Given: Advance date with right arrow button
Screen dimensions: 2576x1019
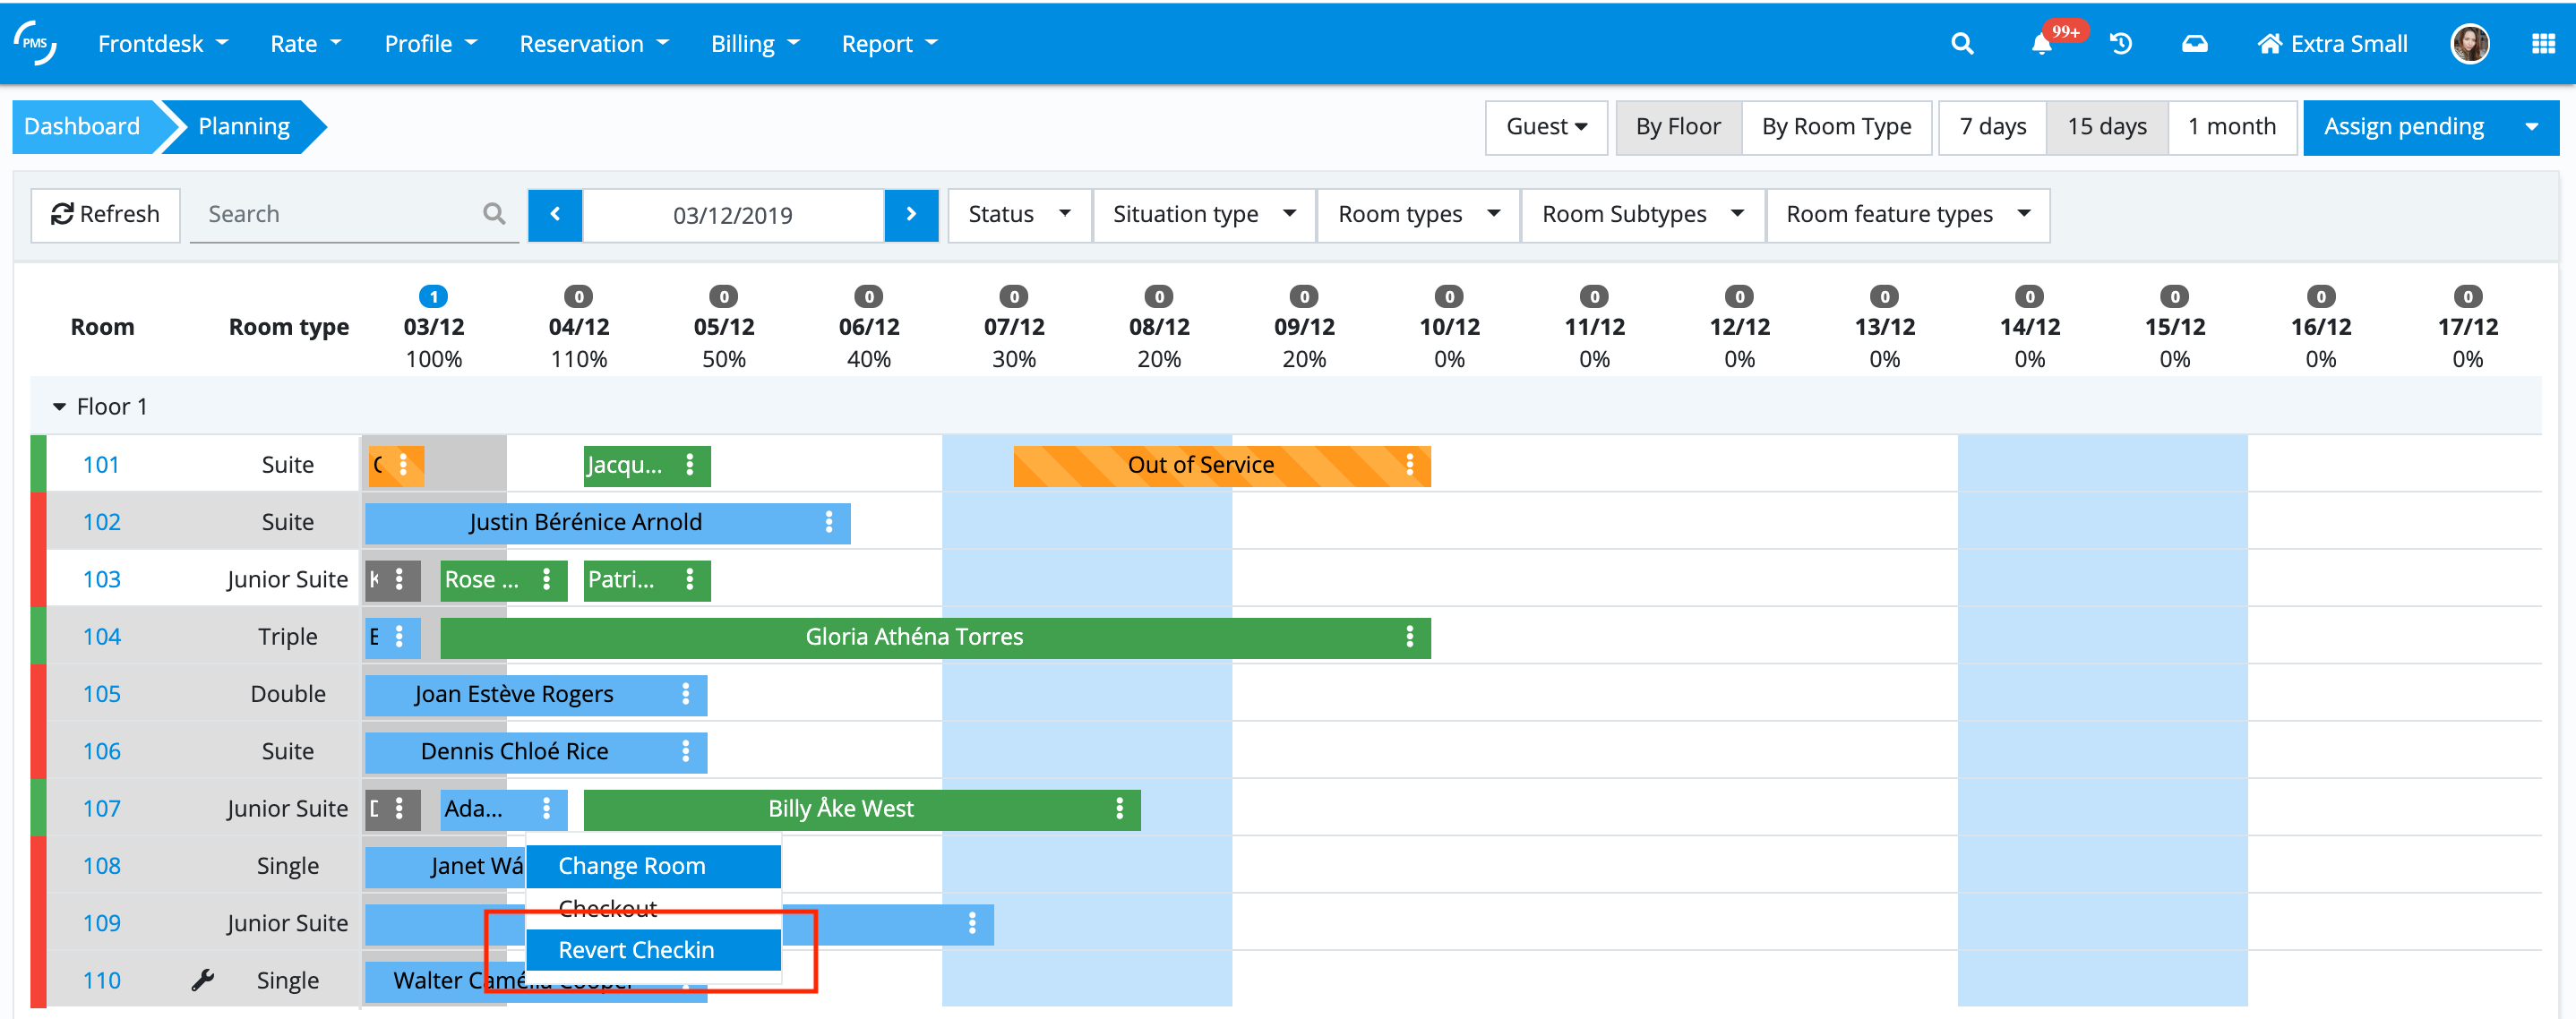Looking at the screenshot, I should coord(911,214).
